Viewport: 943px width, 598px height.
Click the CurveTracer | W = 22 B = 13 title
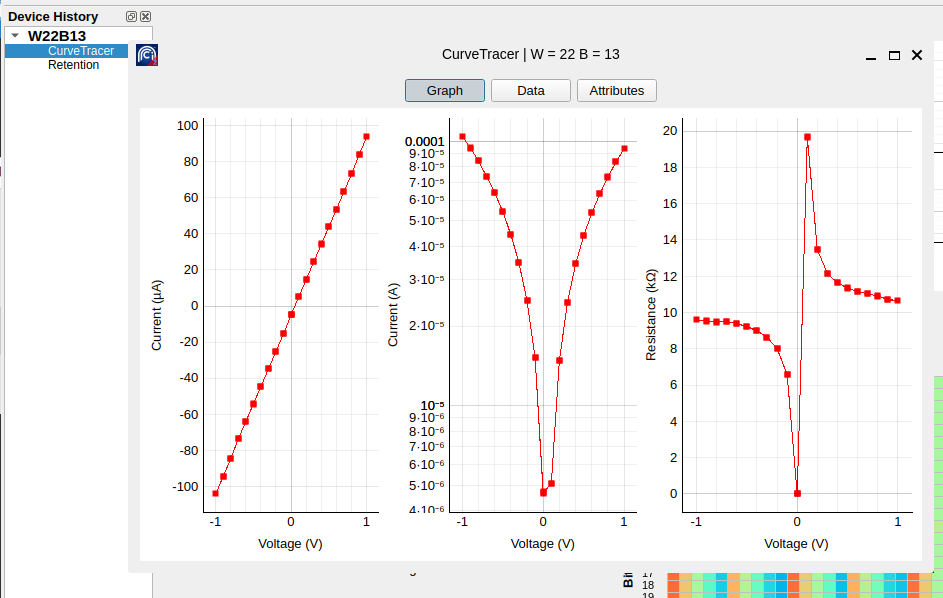pyautogui.click(x=530, y=54)
